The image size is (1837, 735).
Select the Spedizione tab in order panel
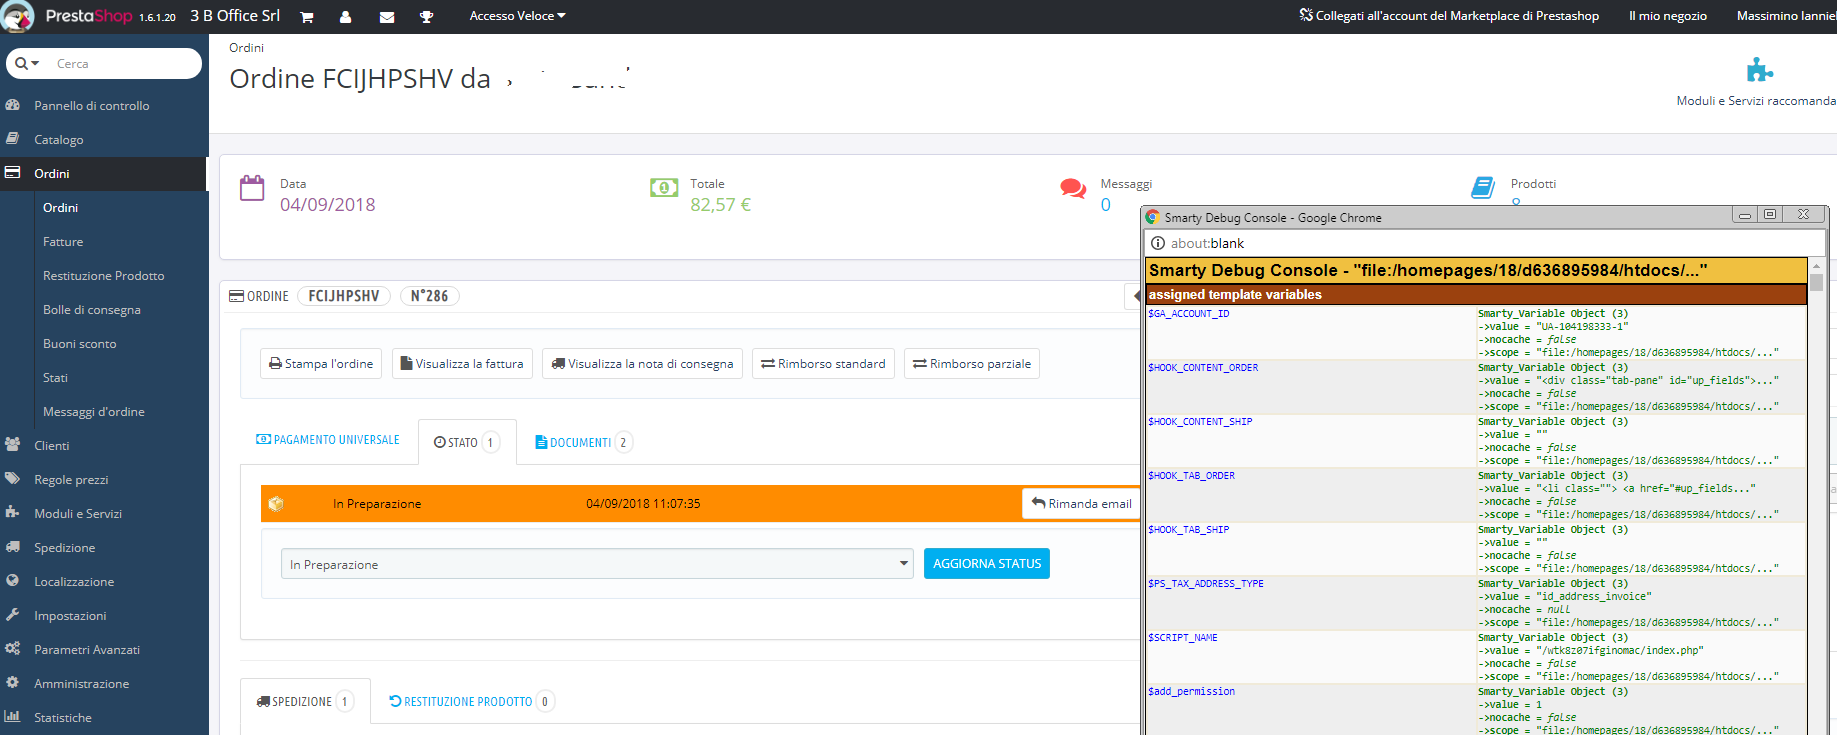305,701
